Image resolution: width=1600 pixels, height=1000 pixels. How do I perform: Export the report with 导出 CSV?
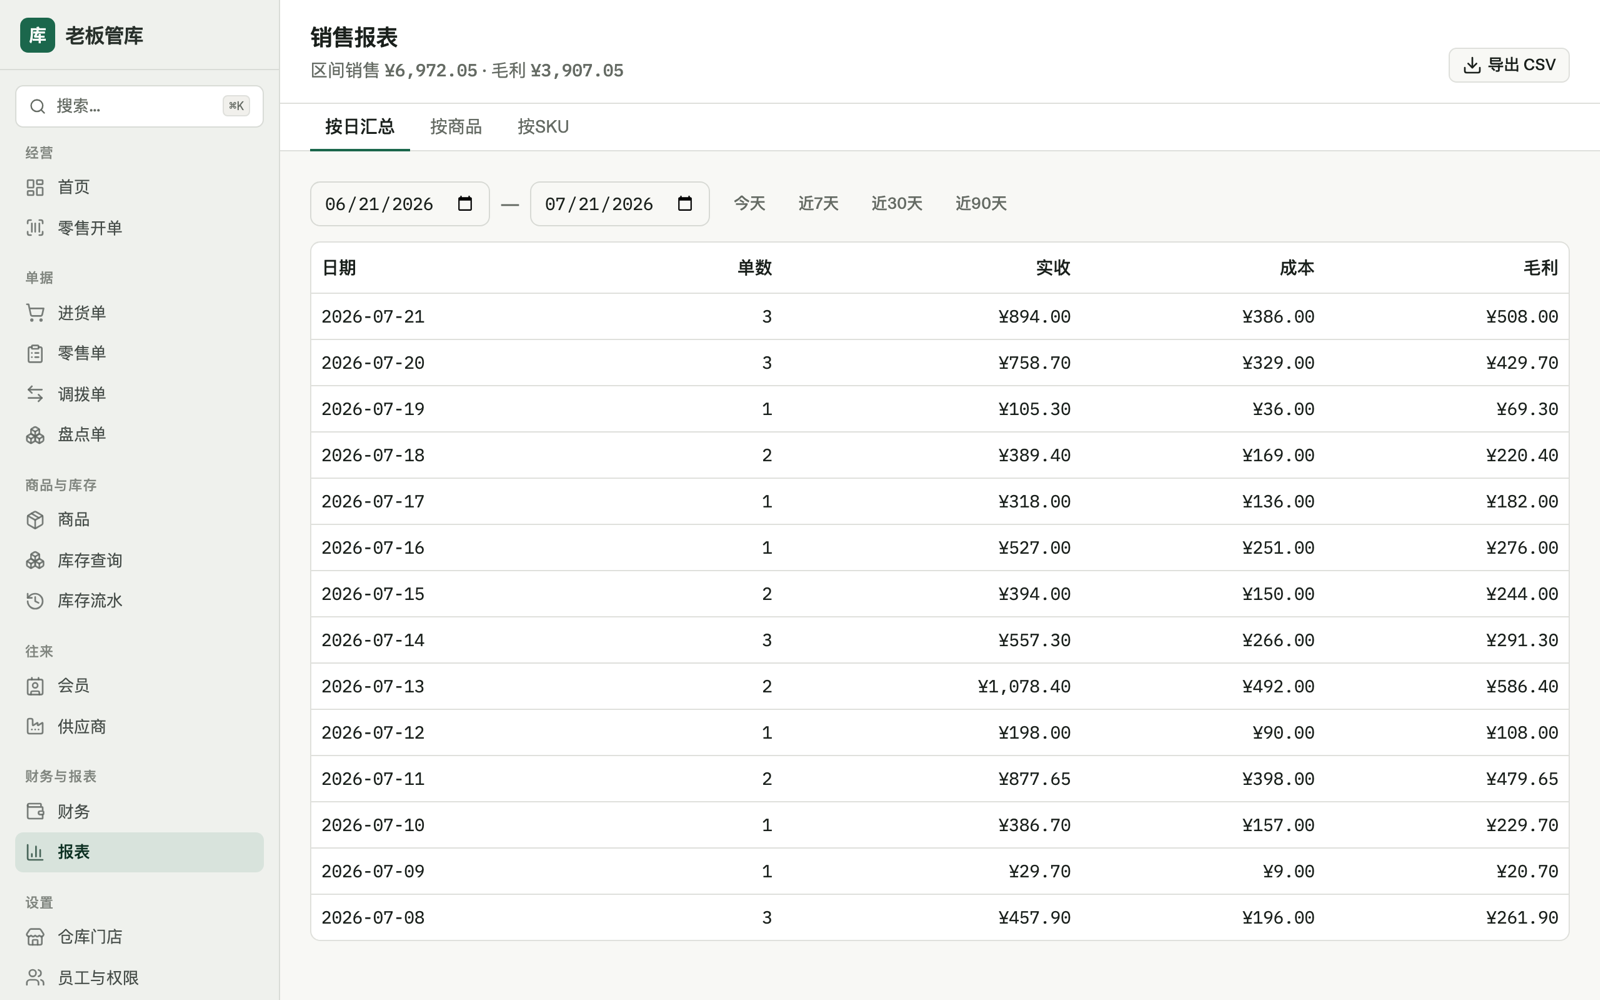(1509, 65)
